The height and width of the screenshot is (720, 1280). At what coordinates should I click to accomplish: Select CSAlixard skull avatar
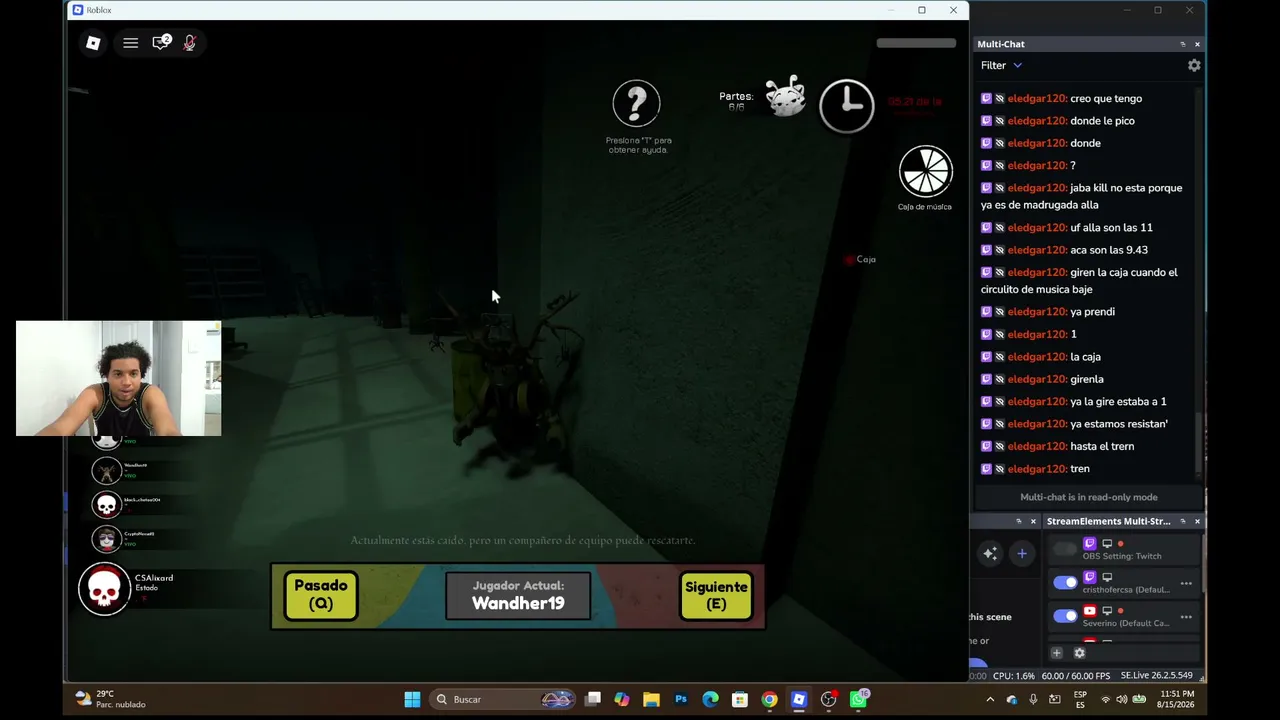pos(105,589)
